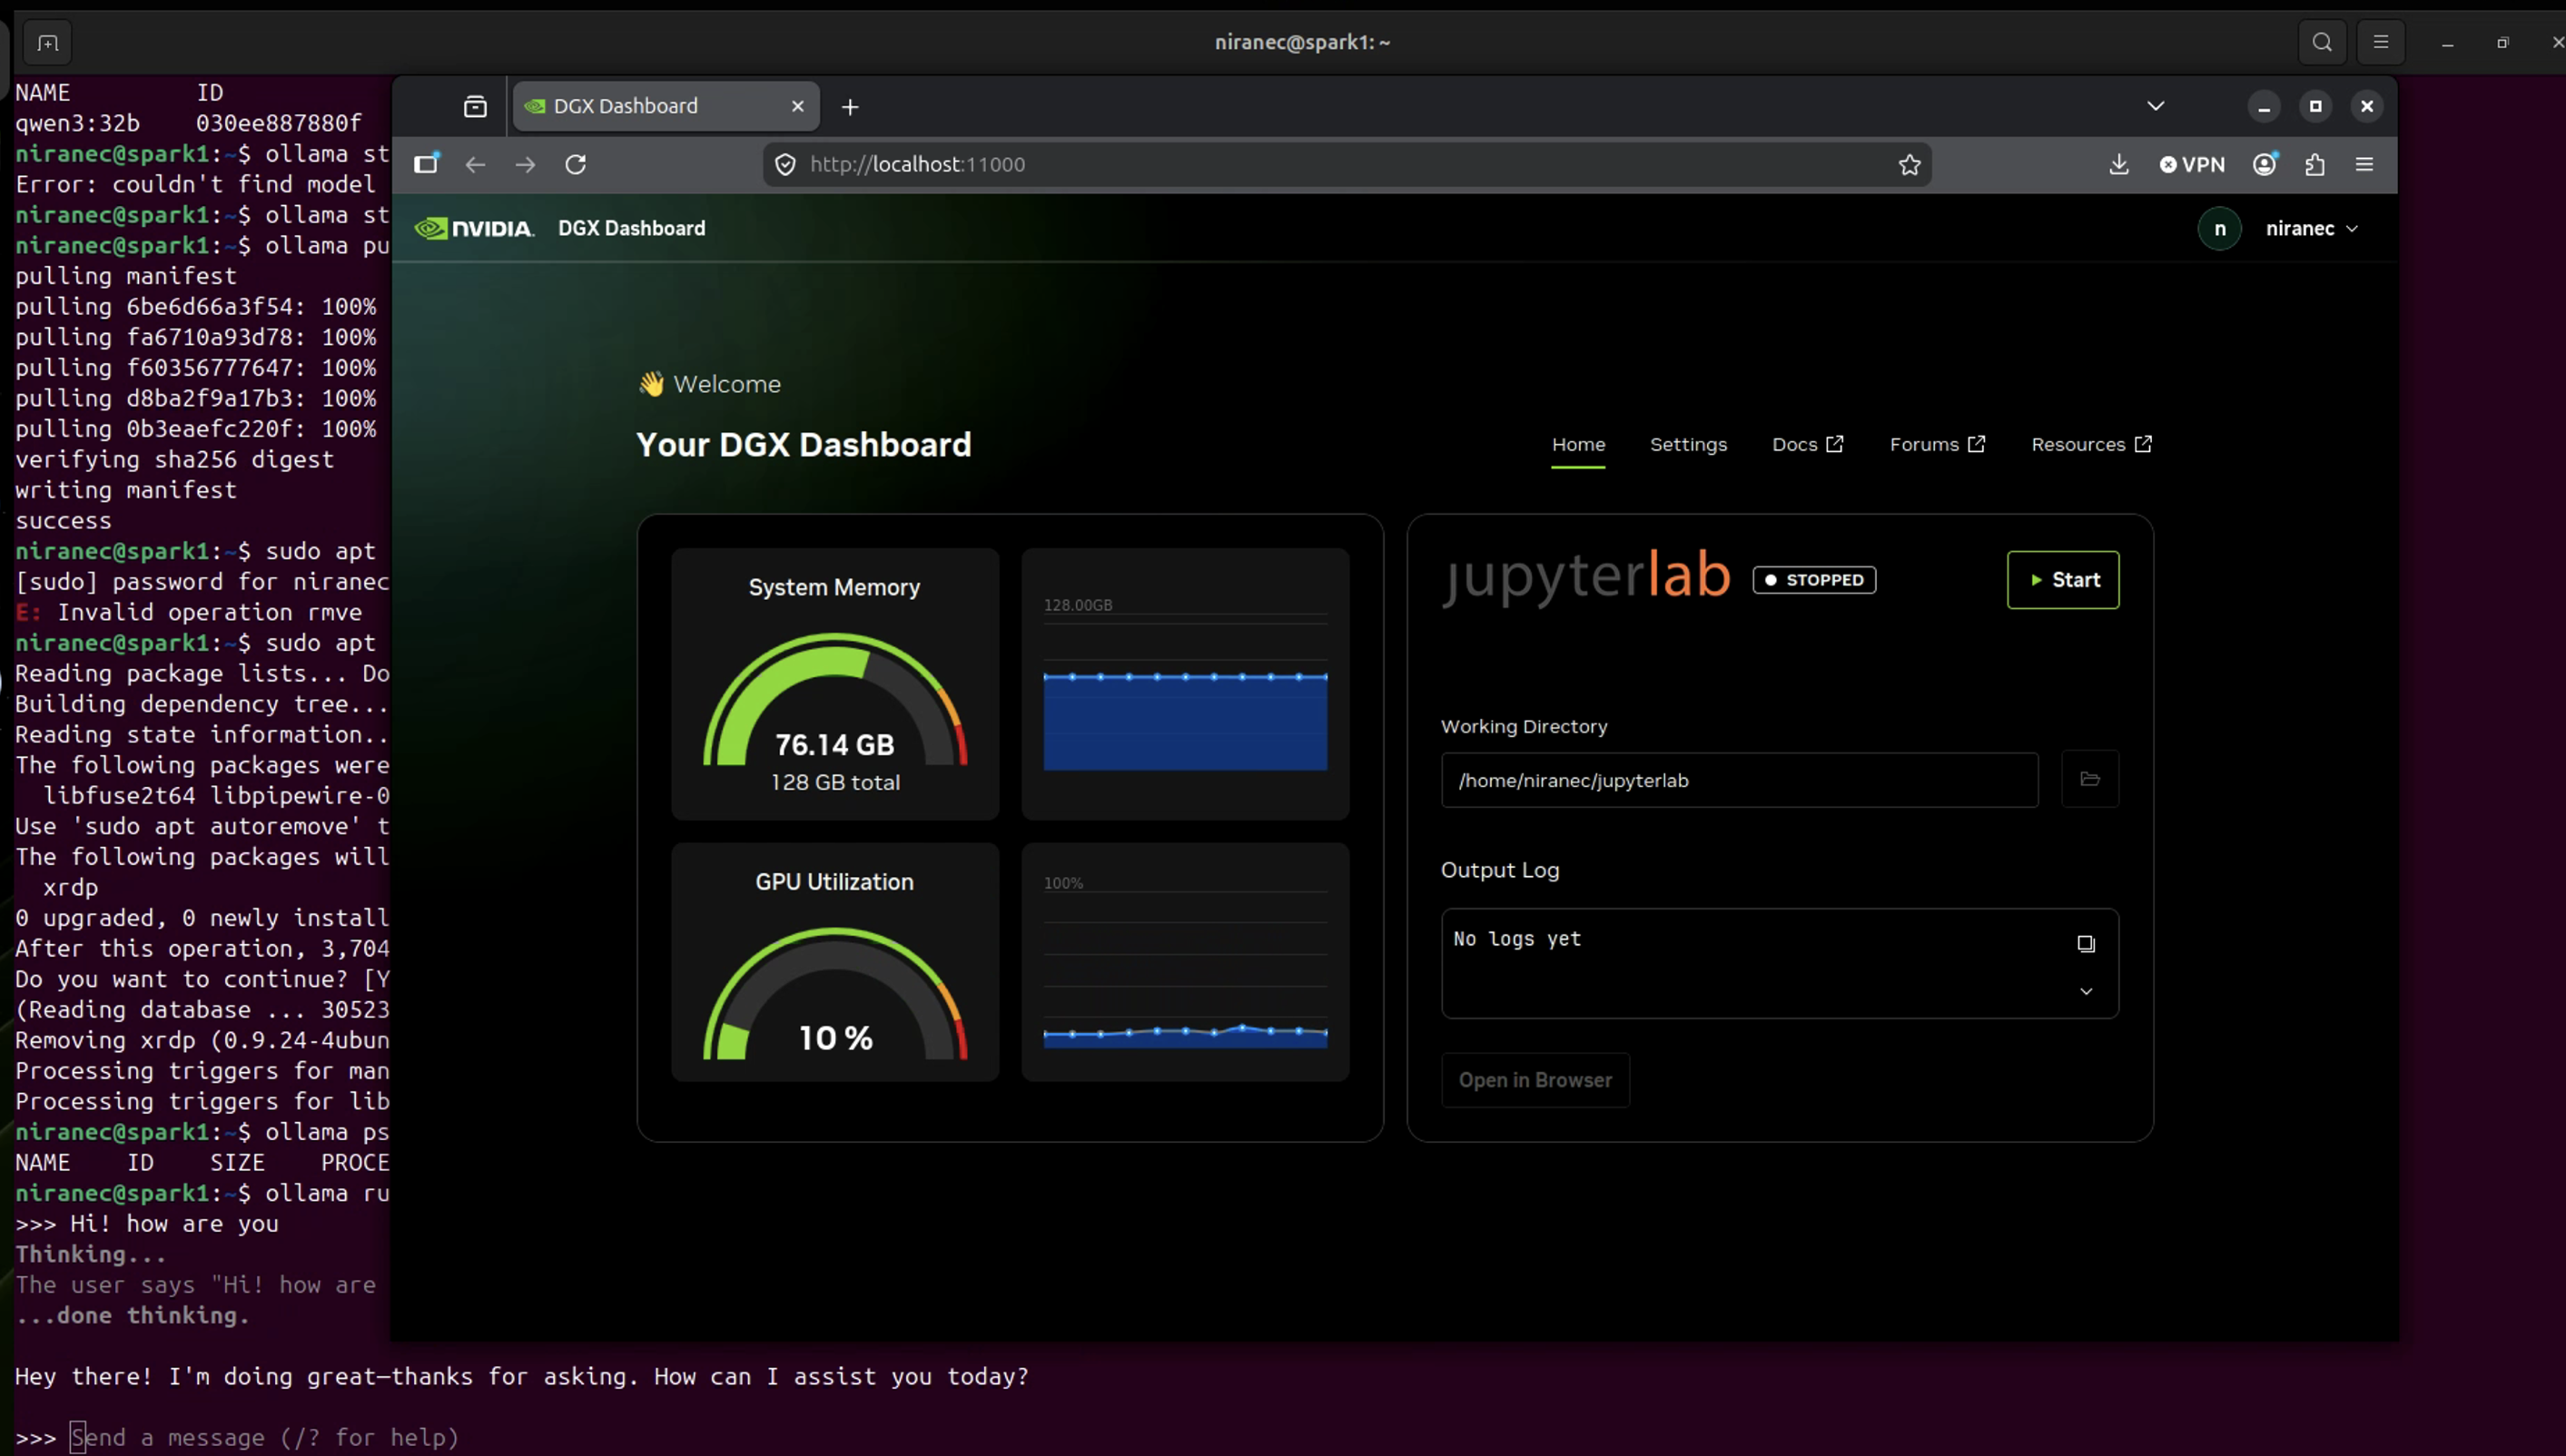Screen dimensions: 2566x1456
Task: Click the 'No logs yet' text
Action: [x=1517, y=939]
